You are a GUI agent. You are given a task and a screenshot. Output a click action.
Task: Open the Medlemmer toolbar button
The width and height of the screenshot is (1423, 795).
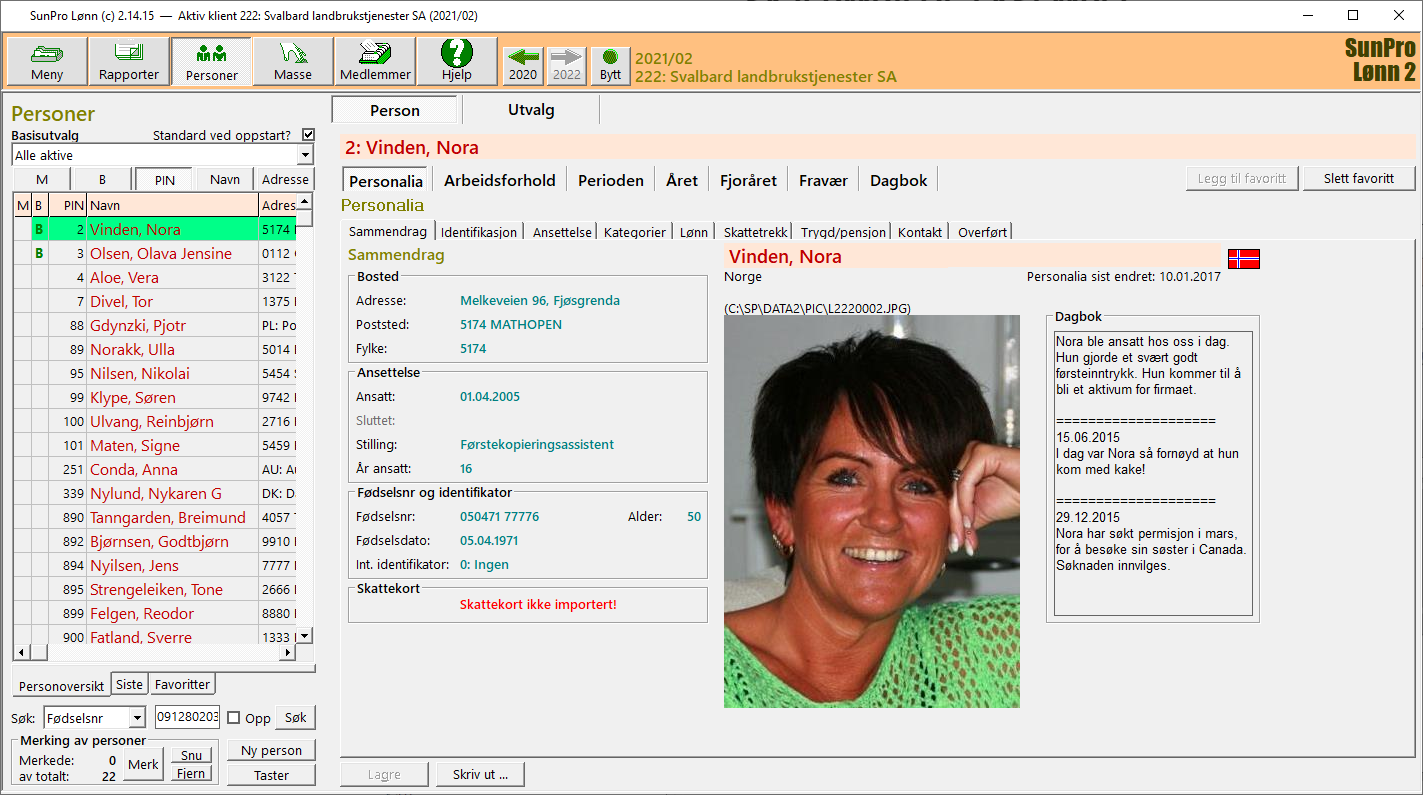point(375,61)
